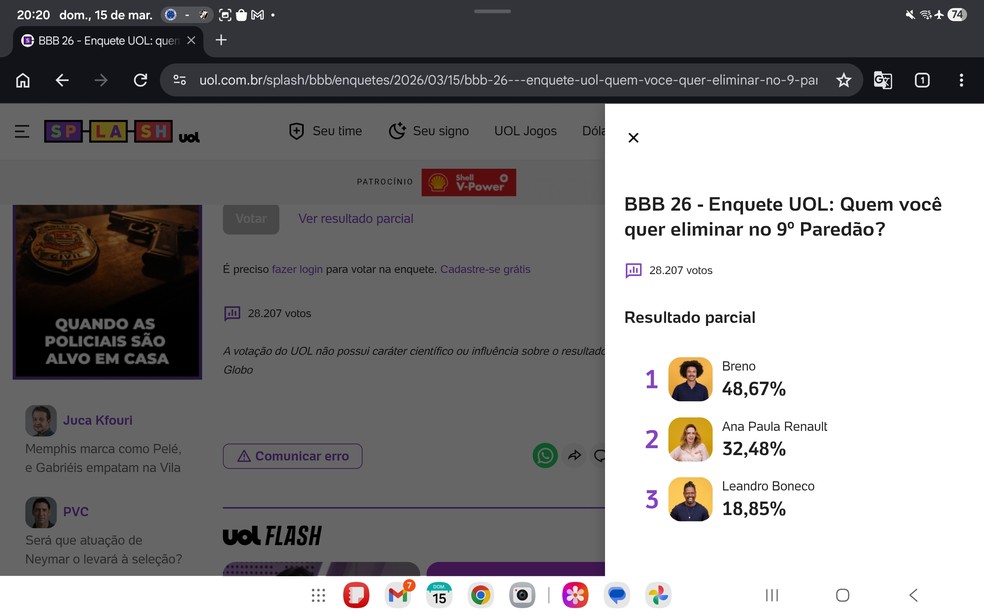Image resolution: width=984 pixels, height=615 pixels.
Task: Open the Chrome three-dot menu
Action: 961,79
